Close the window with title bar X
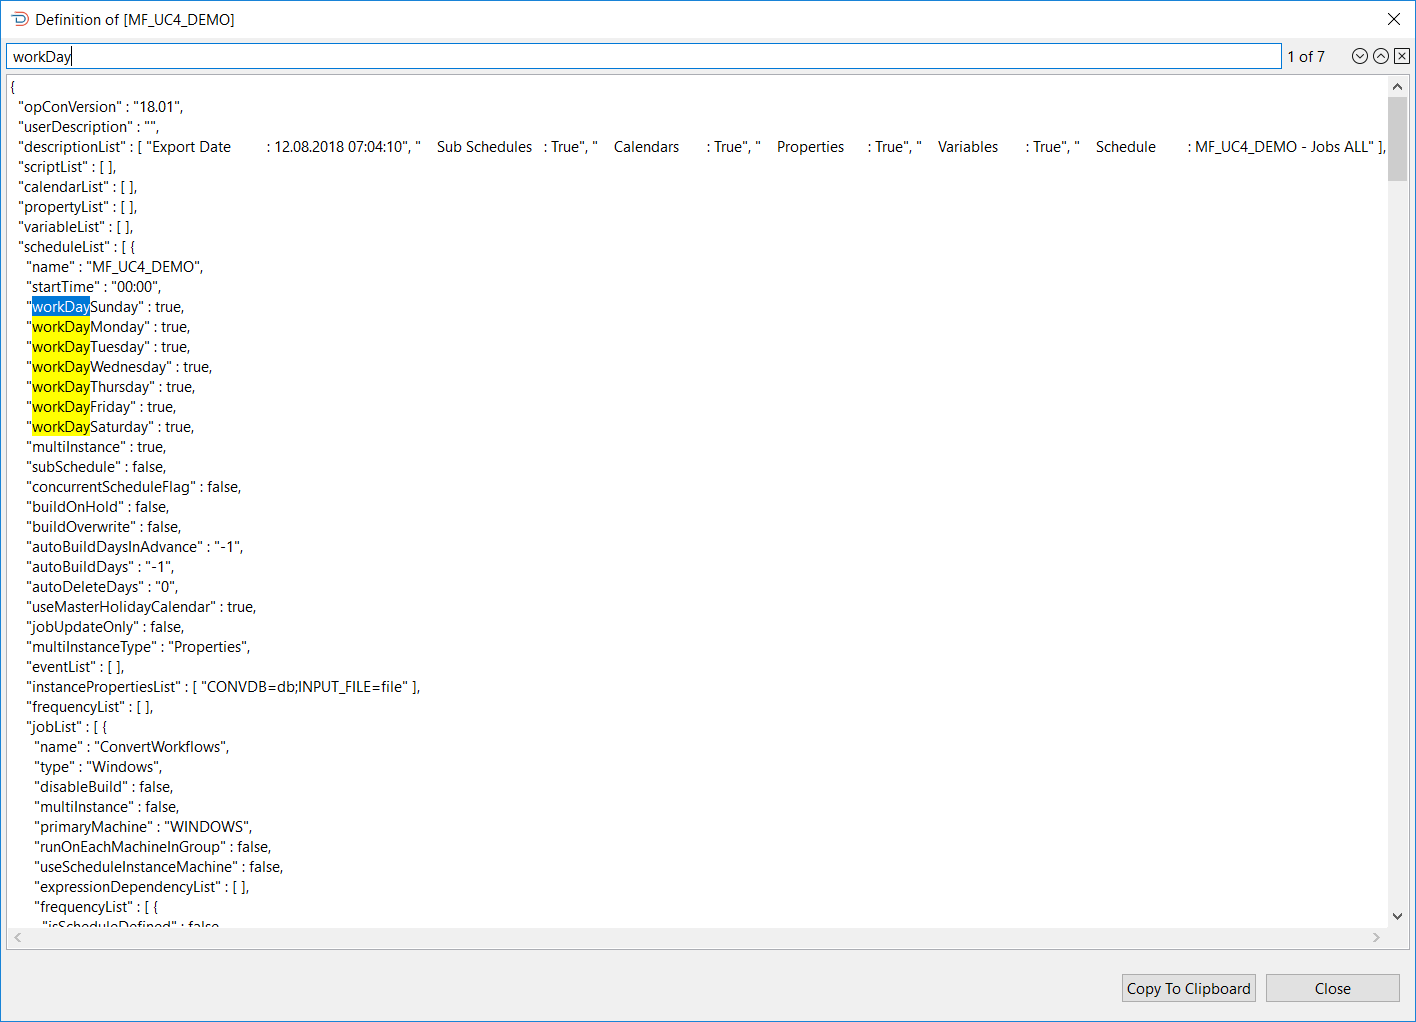The height and width of the screenshot is (1022, 1416). 1394,20
